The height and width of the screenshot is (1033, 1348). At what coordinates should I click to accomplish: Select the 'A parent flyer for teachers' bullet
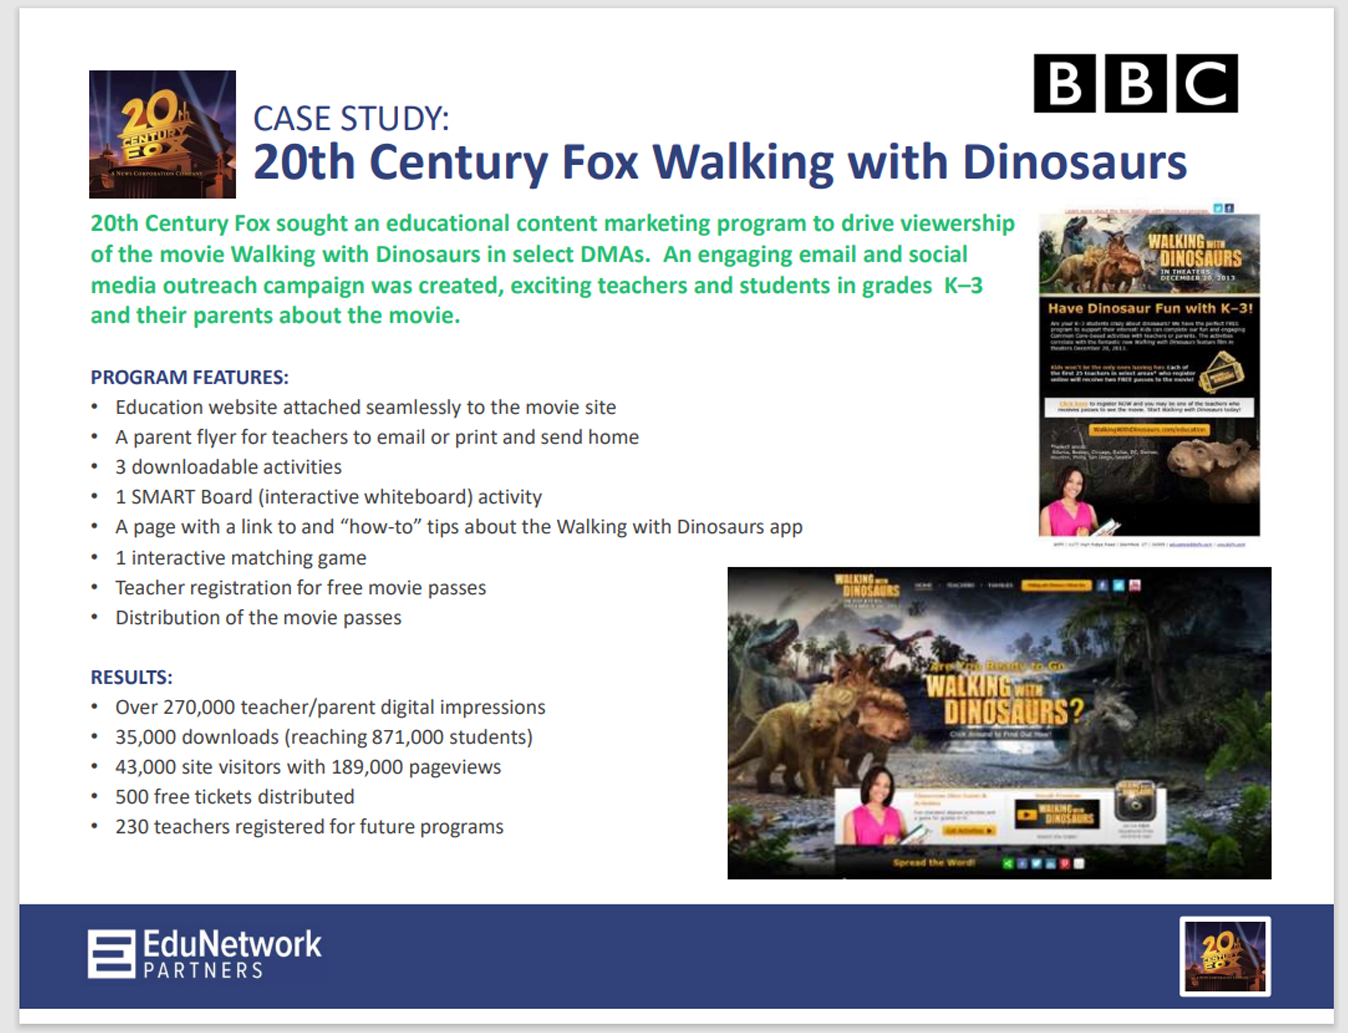point(377,437)
